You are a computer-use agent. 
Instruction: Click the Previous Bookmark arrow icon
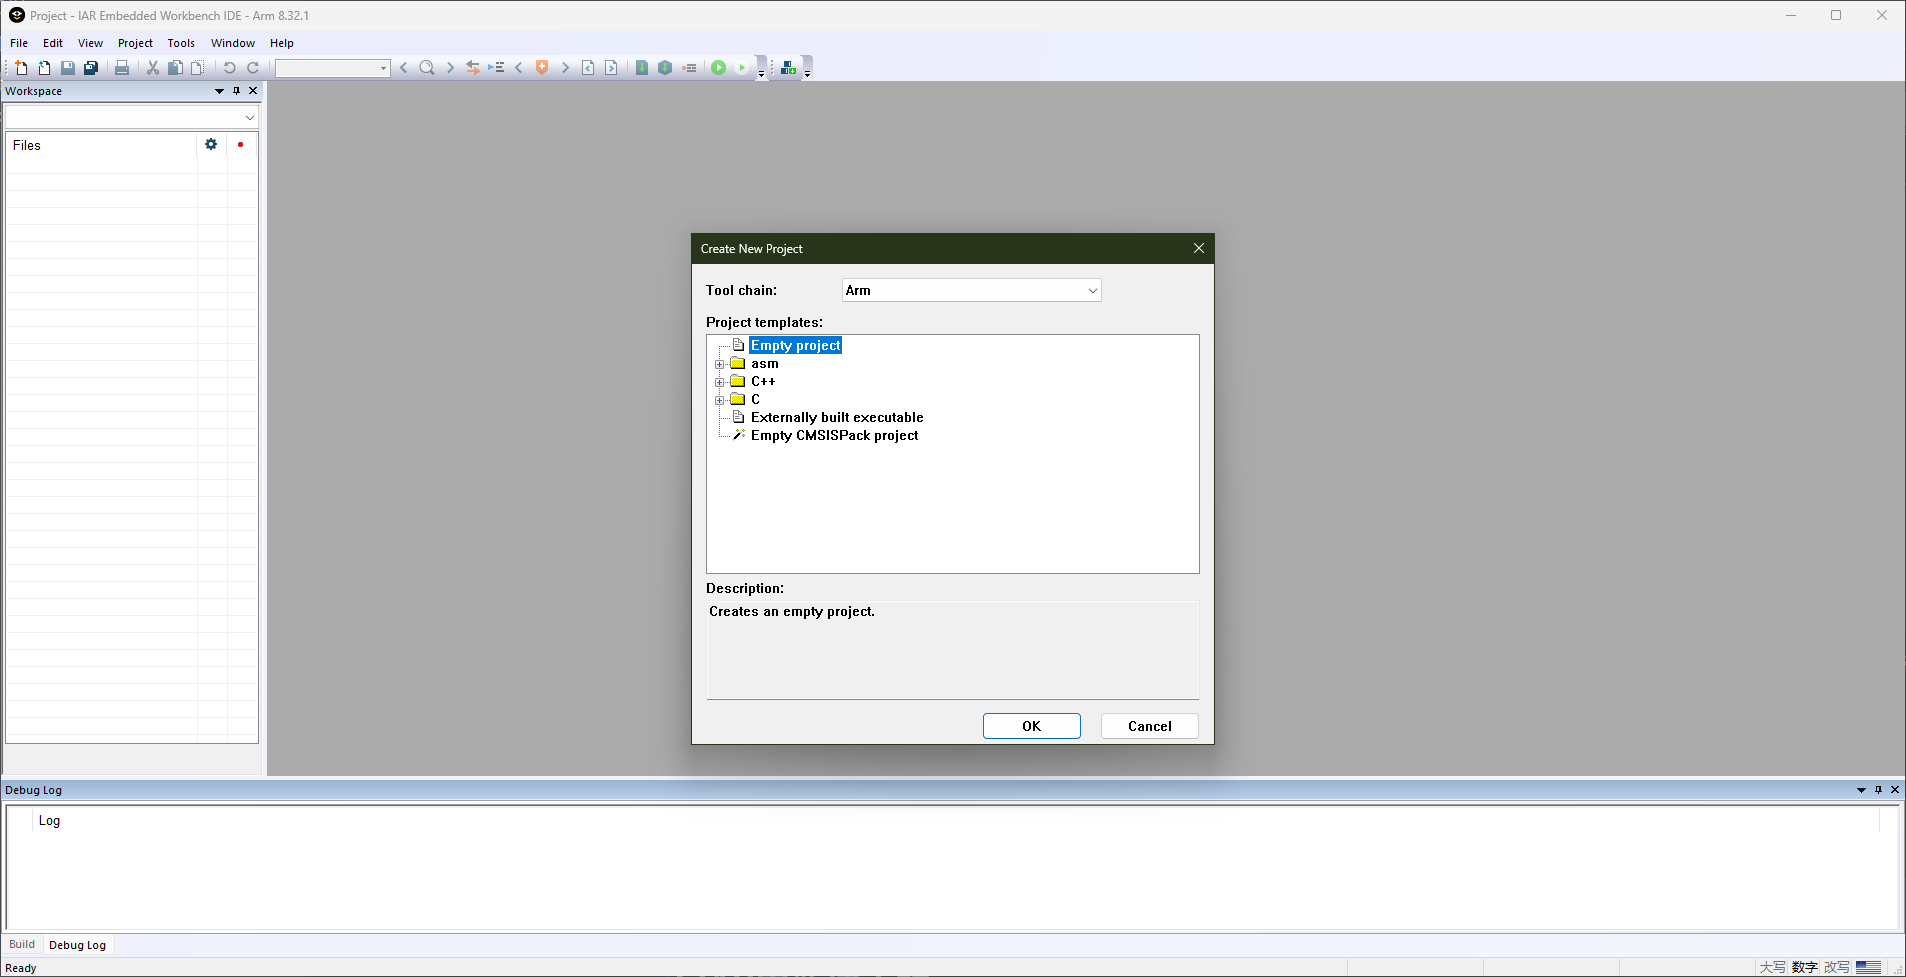[519, 68]
